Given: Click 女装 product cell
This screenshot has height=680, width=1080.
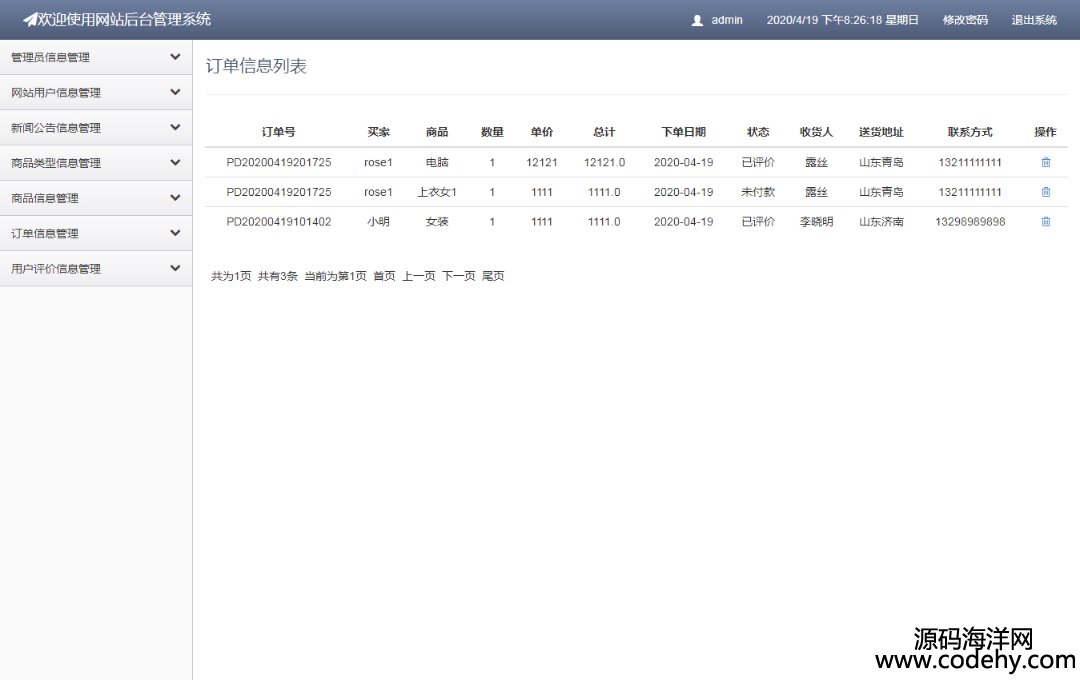Looking at the screenshot, I should 437,222.
